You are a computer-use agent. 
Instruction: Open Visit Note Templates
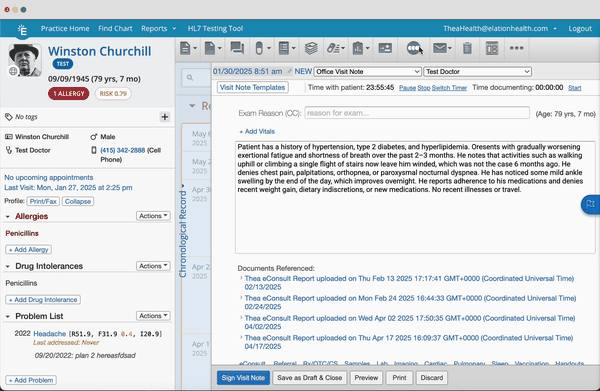click(x=253, y=87)
